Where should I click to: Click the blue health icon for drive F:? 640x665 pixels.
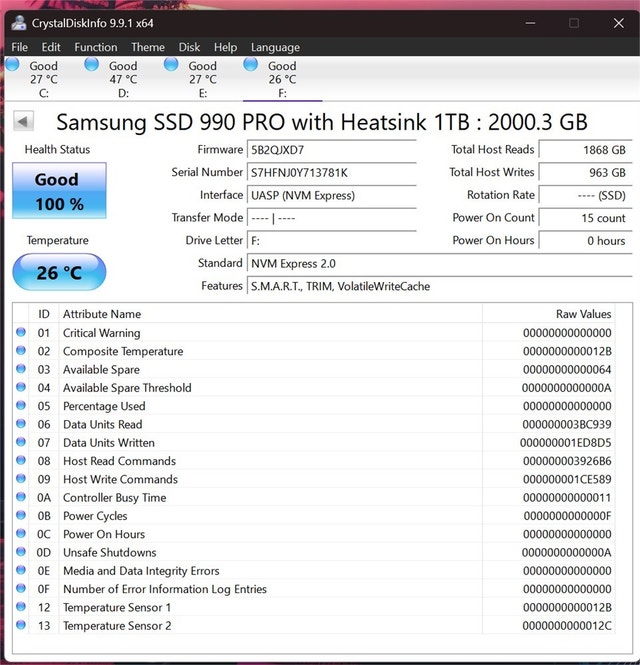coord(251,65)
